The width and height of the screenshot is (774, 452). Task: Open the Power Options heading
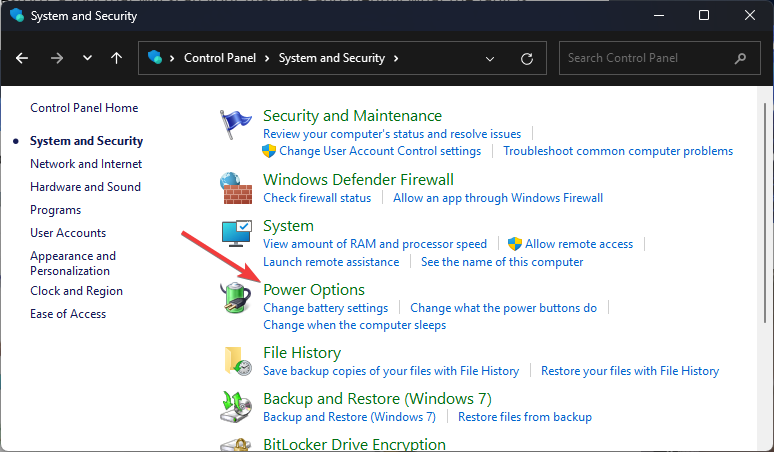(x=314, y=290)
